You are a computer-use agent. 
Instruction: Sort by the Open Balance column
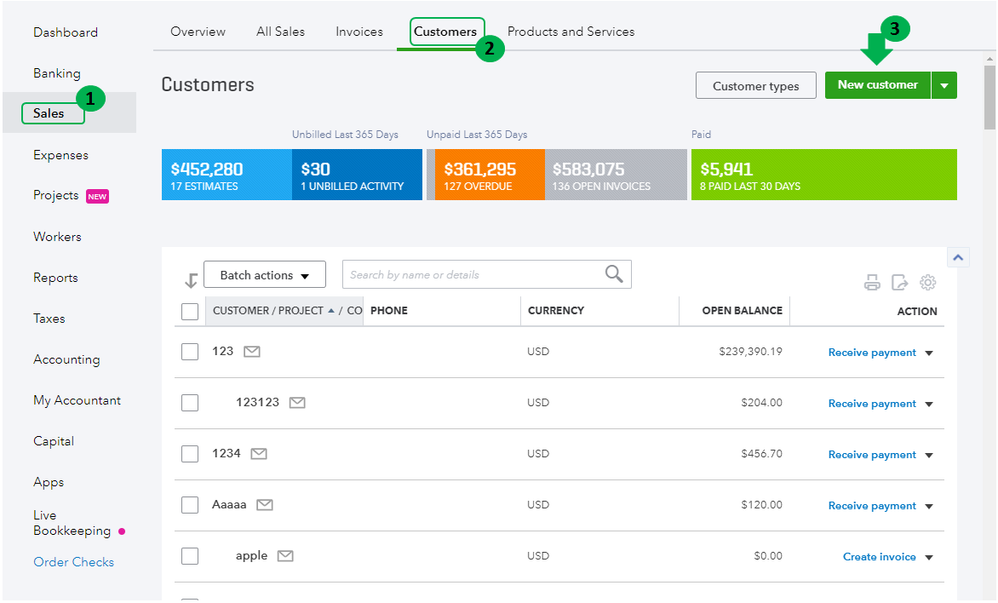click(742, 311)
